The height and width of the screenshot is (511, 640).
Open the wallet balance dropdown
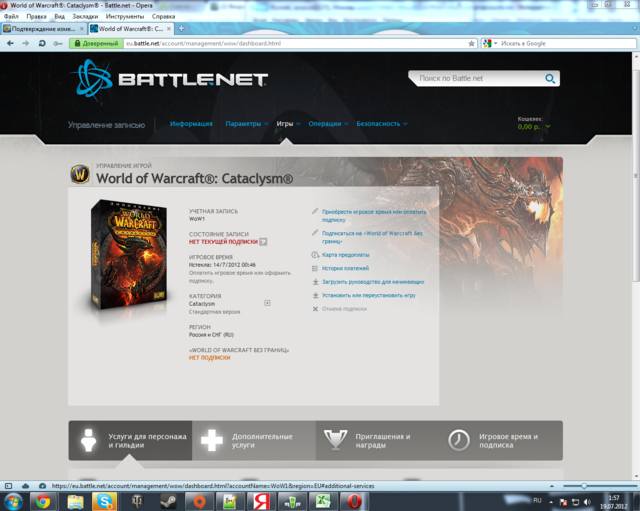[548, 127]
